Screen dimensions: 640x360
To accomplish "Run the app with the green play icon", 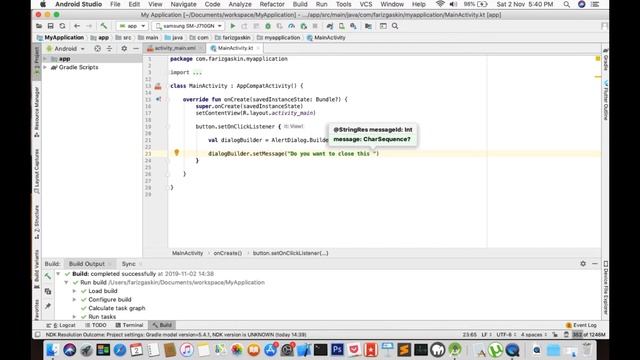I will [x=233, y=26].
